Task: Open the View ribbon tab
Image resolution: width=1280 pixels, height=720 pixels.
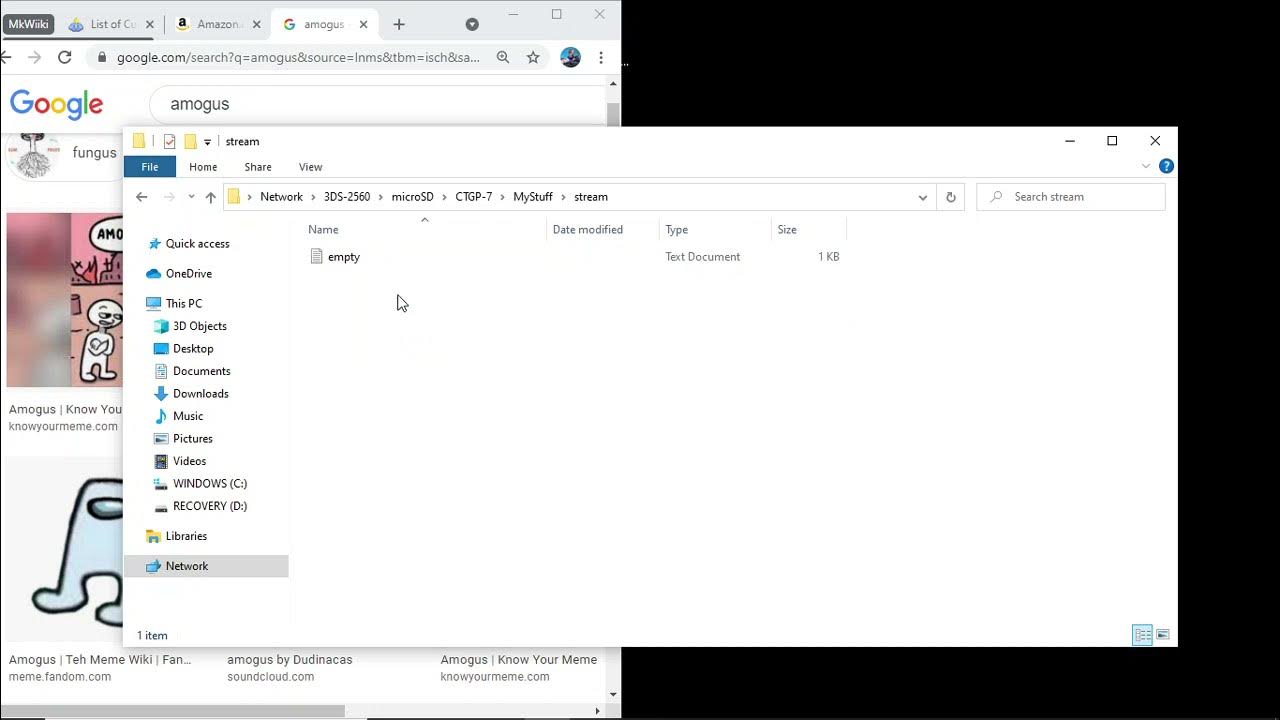Action: [x=310, y=167]
